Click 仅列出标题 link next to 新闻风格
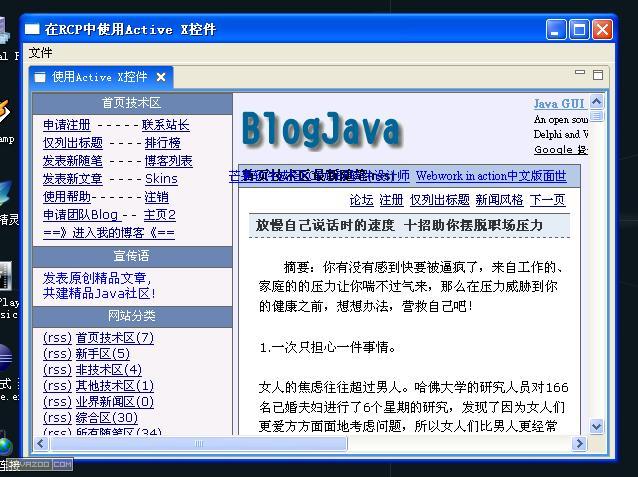 click(439, 199)
